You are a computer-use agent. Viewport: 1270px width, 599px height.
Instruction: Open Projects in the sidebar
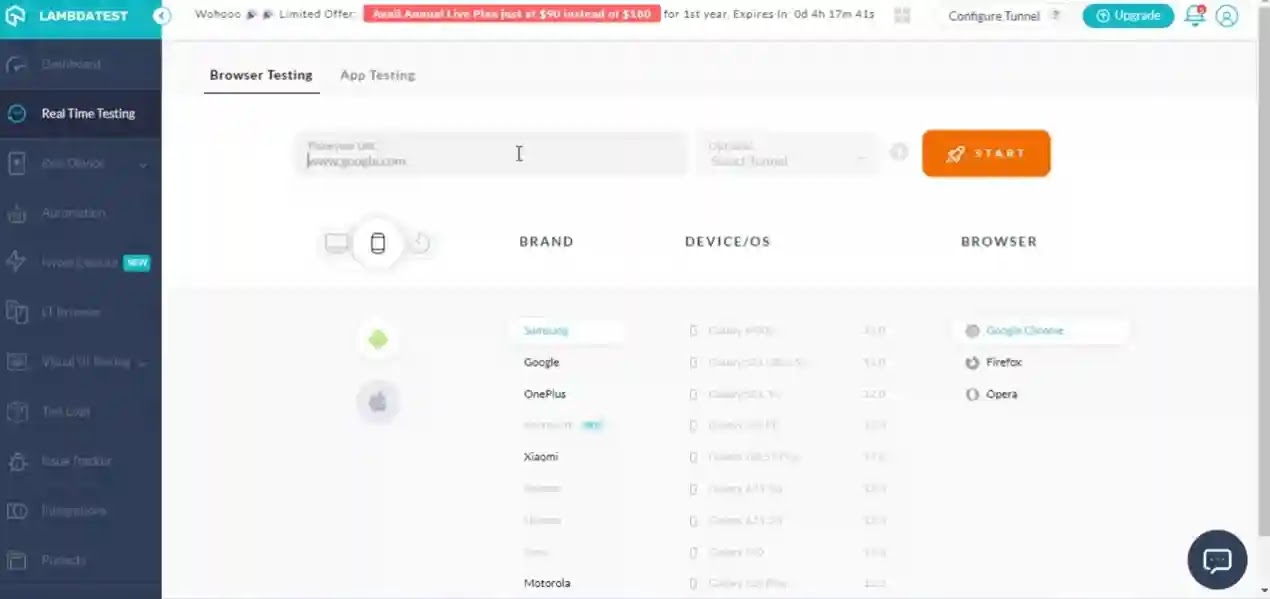pyautogui.click(x=63, y=560)
